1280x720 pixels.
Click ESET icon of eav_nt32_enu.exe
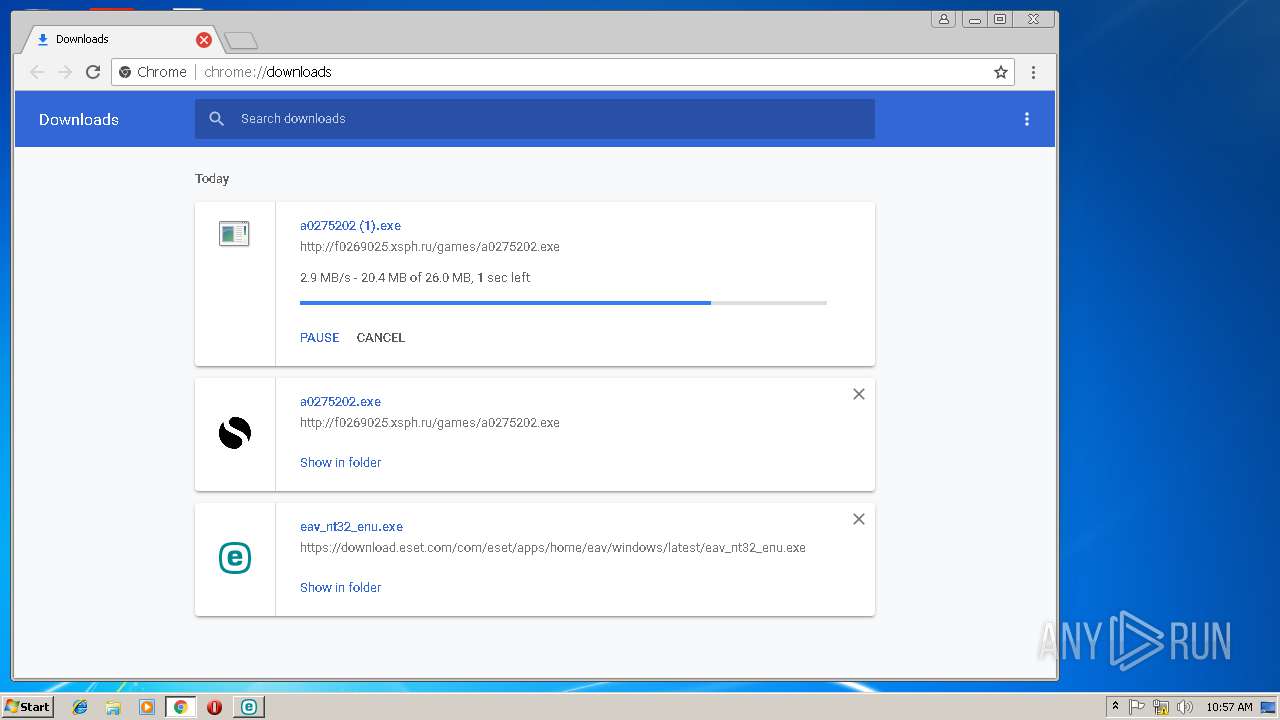coord(234,558)
